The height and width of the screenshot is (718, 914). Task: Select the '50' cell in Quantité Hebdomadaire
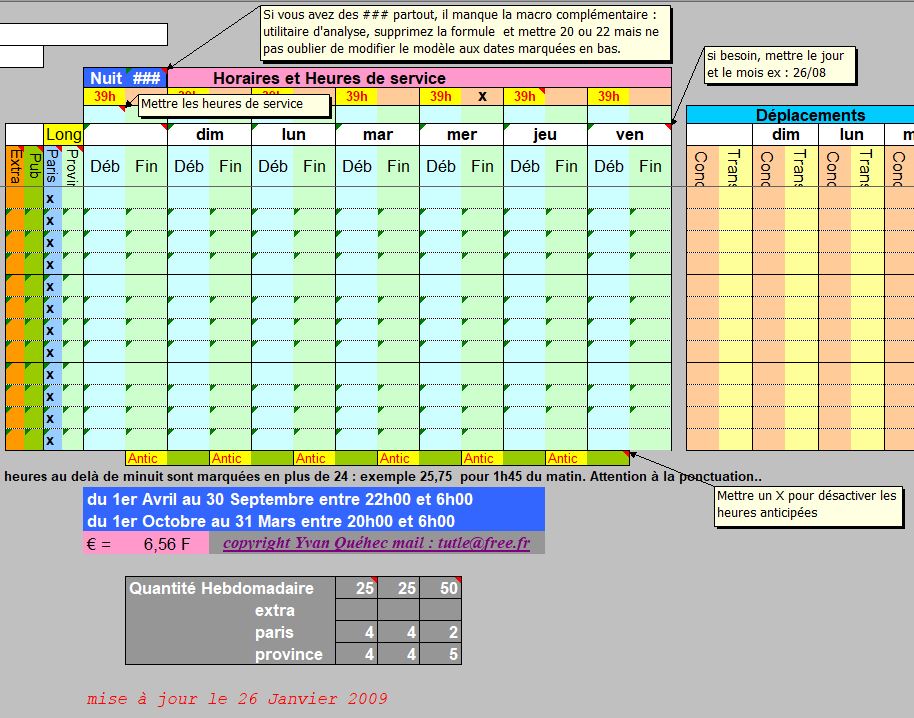tap(441, 588)
